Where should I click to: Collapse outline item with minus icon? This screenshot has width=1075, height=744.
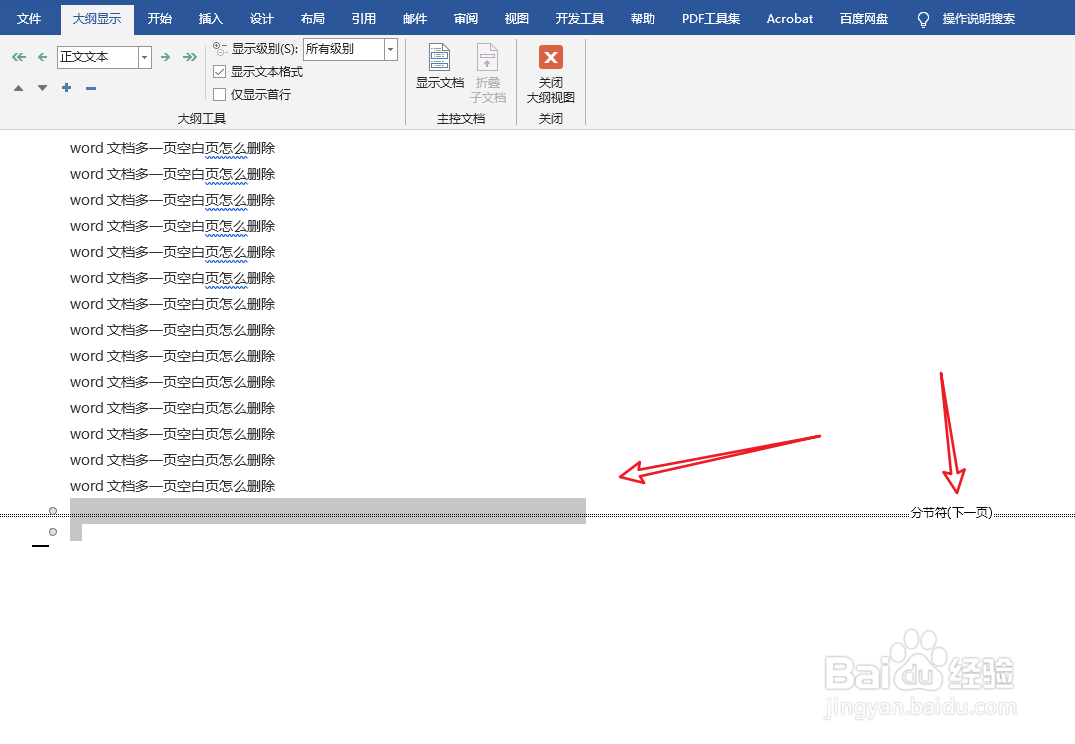tap(90, 88)
